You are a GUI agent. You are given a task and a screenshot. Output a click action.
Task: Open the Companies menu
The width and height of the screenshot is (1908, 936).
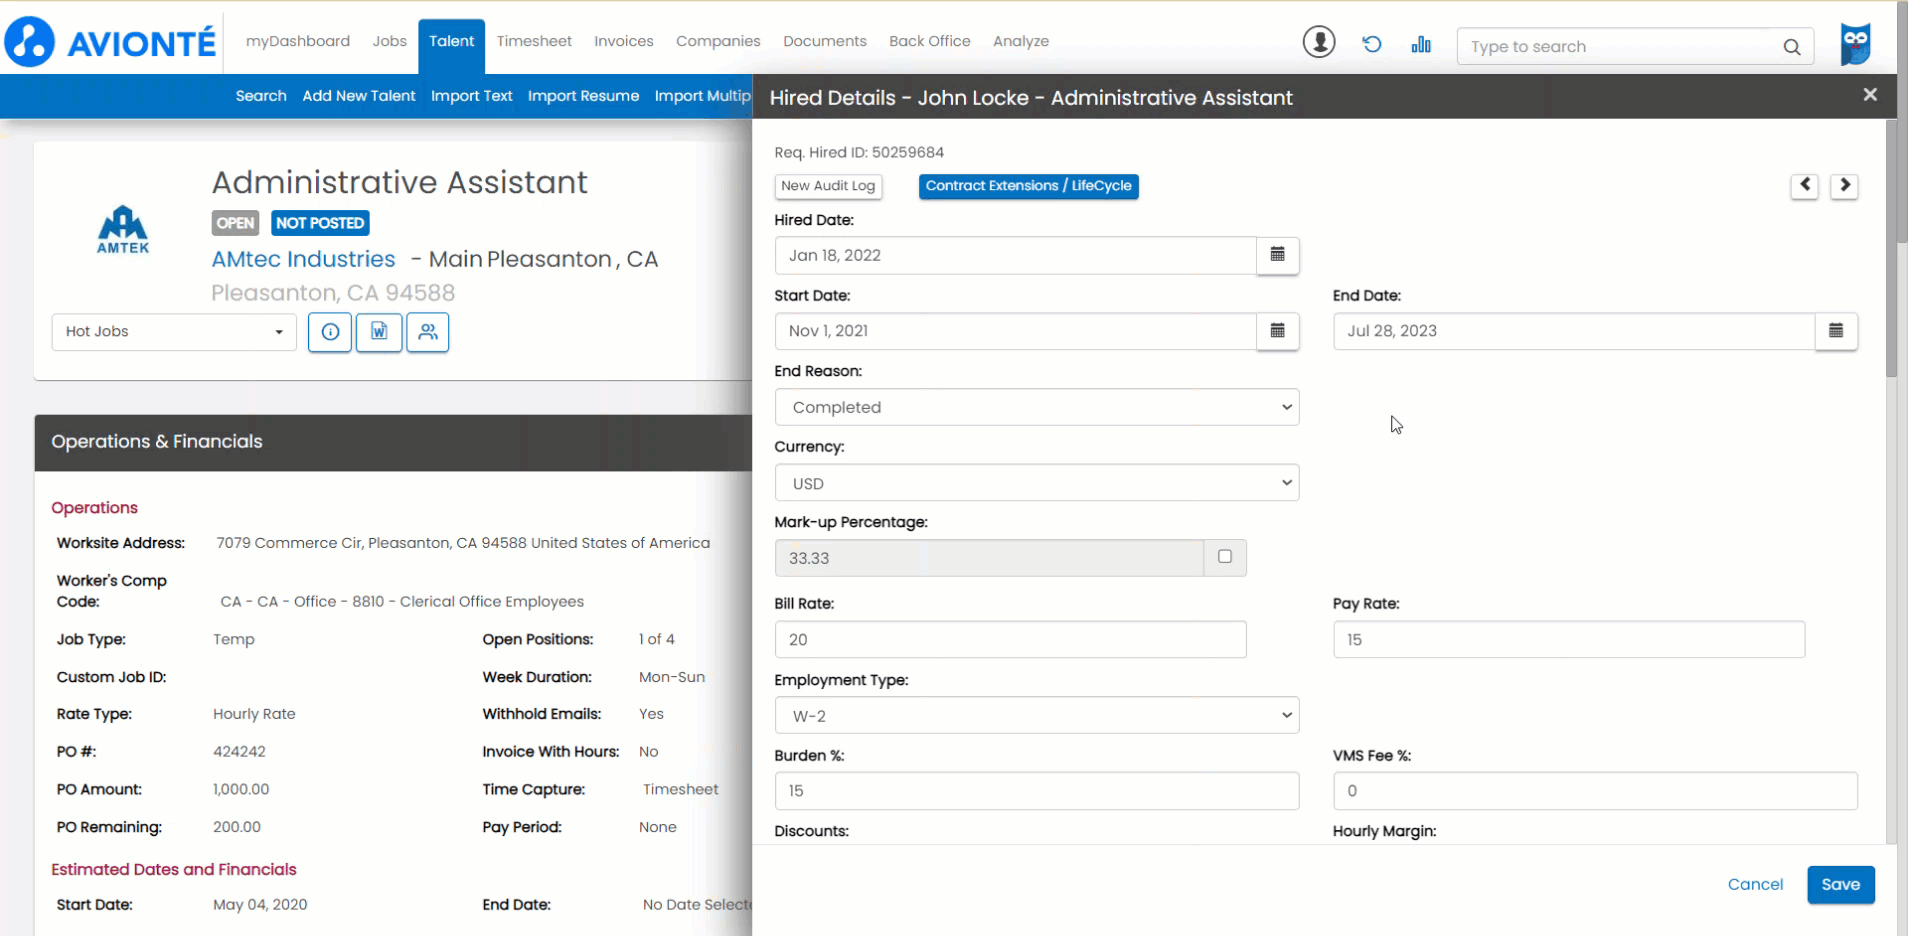click(x=718, y=41)
